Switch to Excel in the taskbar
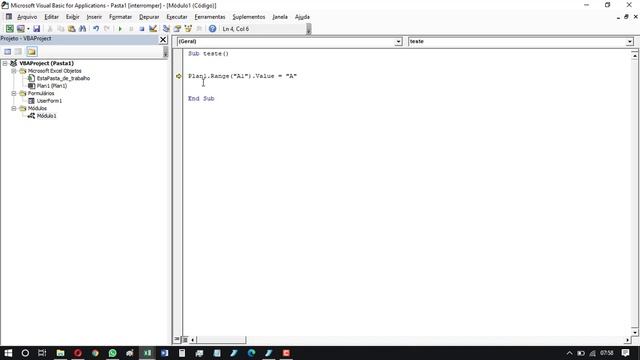The width and height of the screenshot is (640, 360). point(147,353)
